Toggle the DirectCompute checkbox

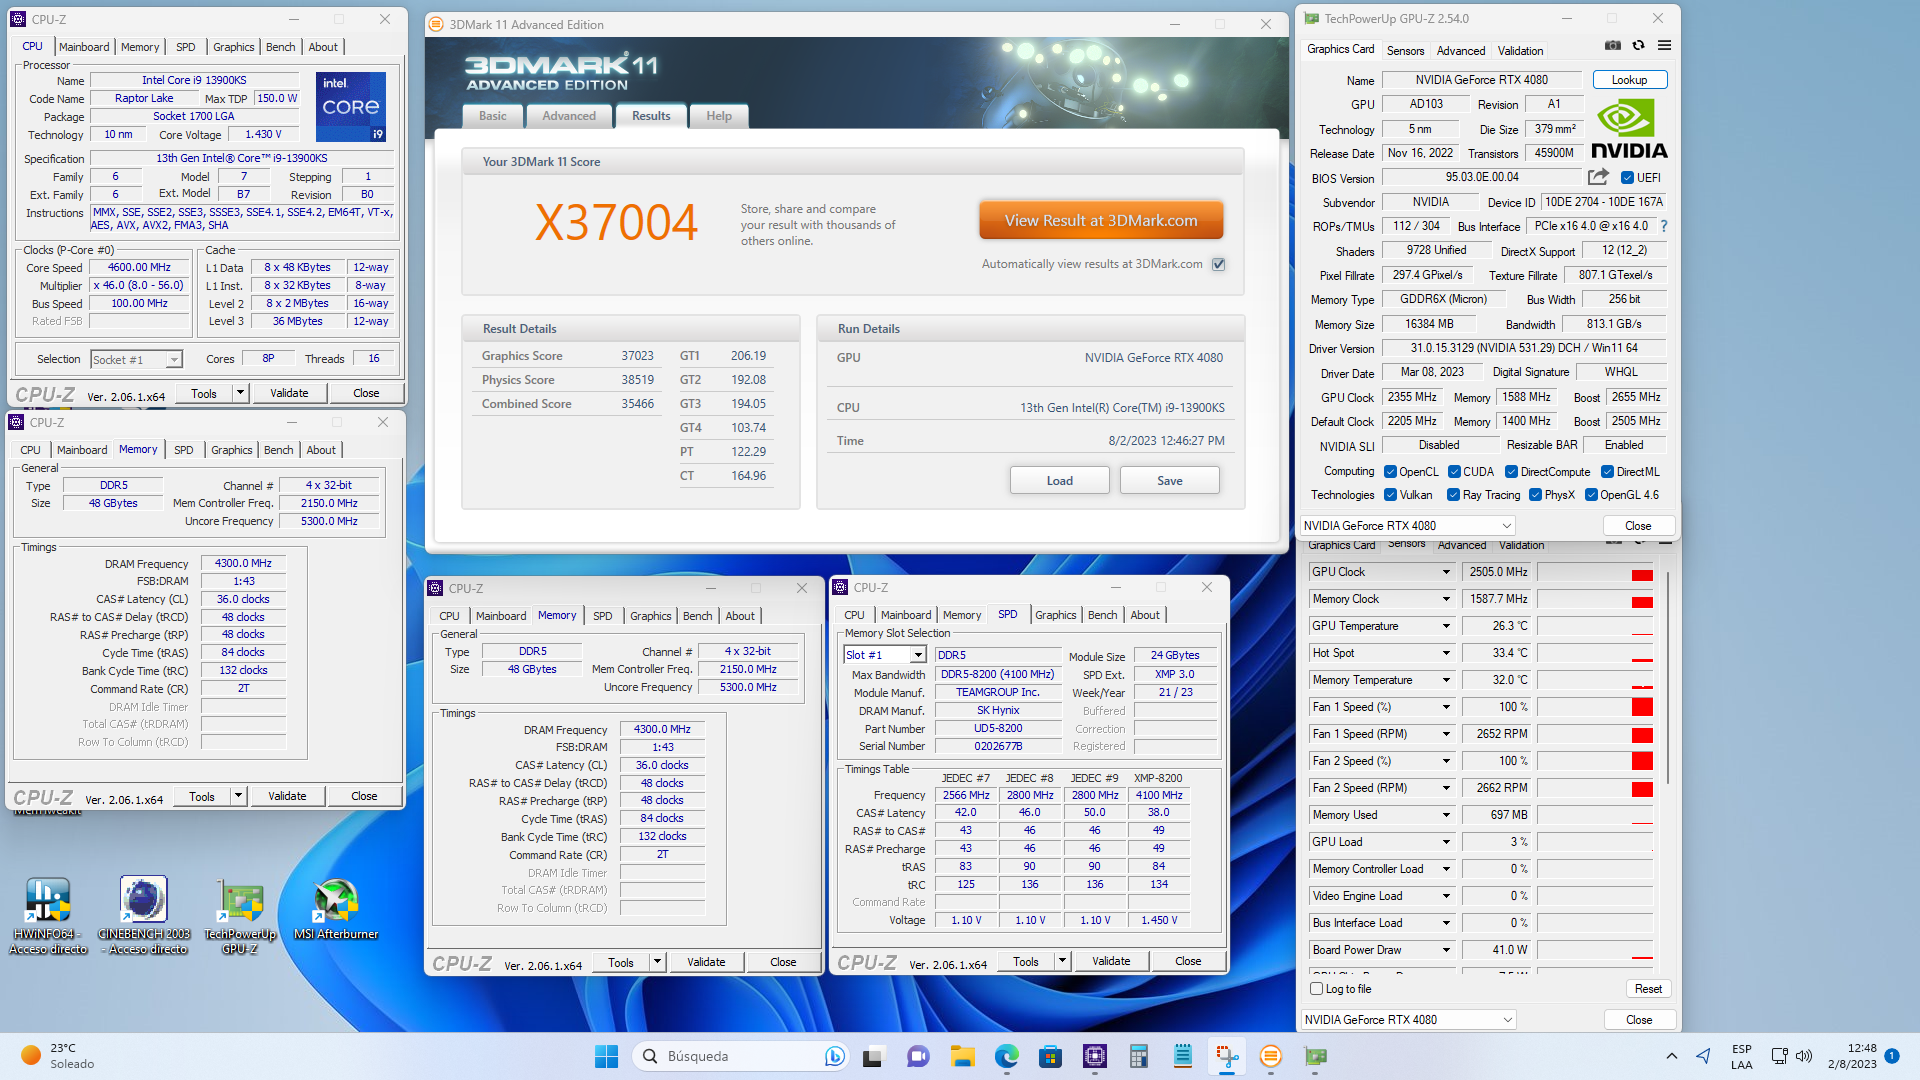(x=1512, y=472)
